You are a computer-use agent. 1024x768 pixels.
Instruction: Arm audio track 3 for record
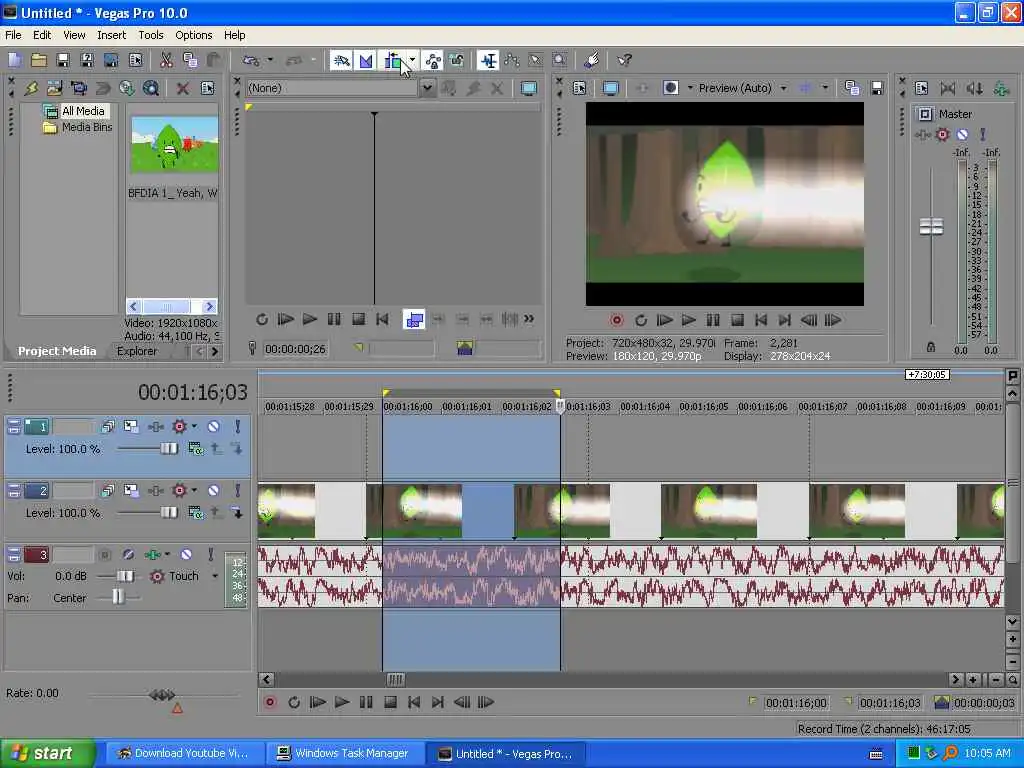[104, 554]
